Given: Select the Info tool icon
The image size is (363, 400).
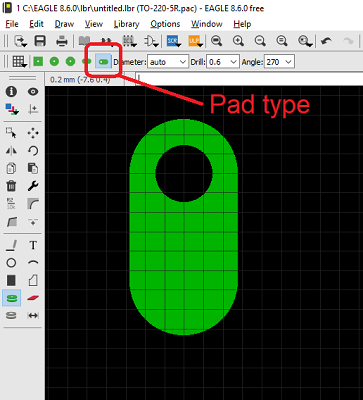Looking at the screenshot, I should coord(11,92).
